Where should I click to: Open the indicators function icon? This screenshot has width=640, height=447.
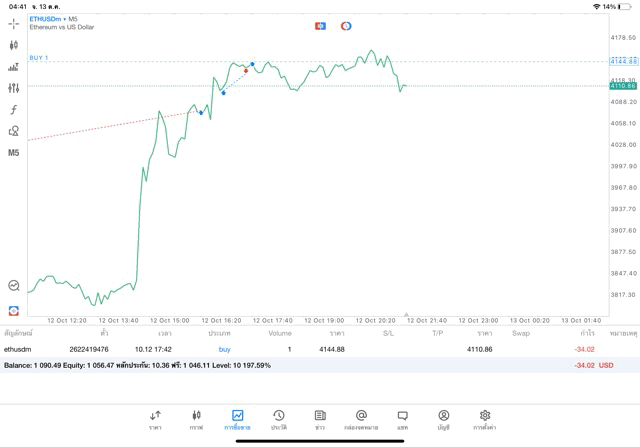[x=13, y=110]
